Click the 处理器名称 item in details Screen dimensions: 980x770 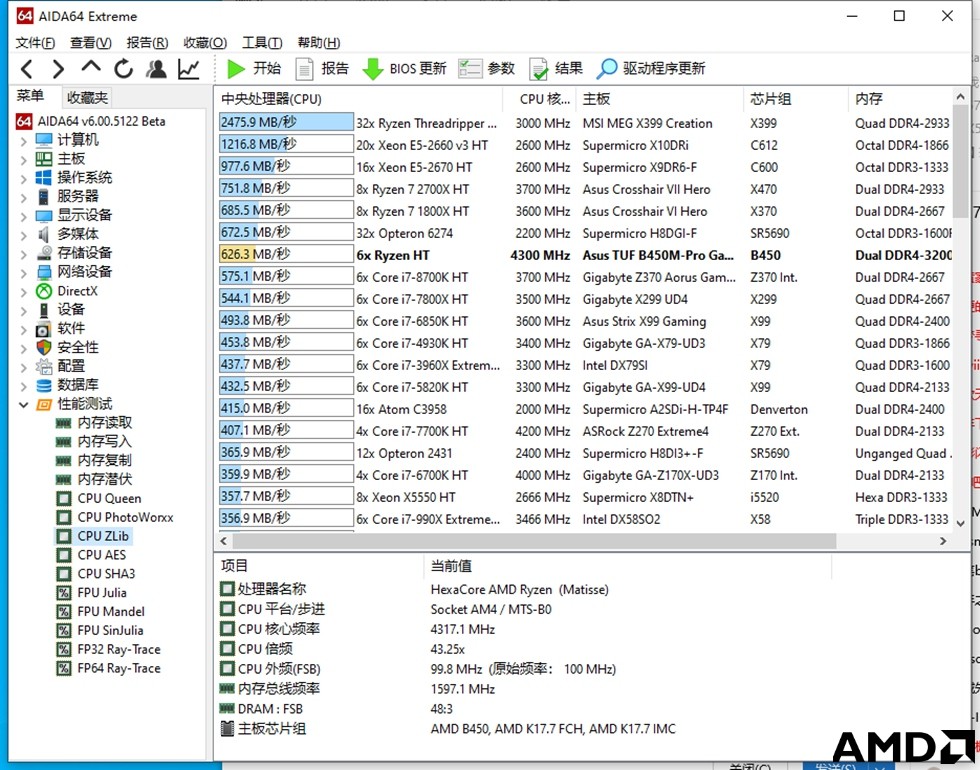(264, 589)
